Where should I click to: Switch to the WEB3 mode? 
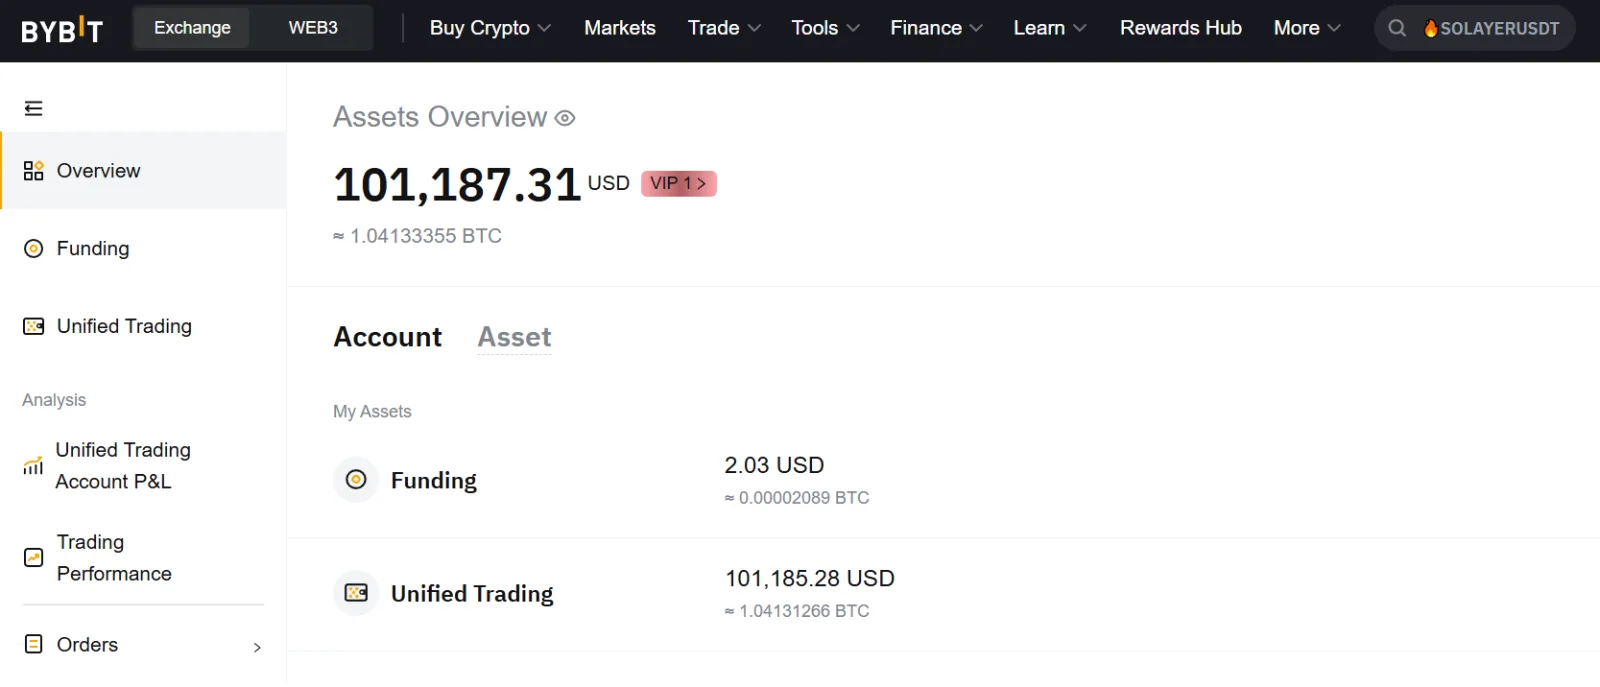(x=313, y=28)
